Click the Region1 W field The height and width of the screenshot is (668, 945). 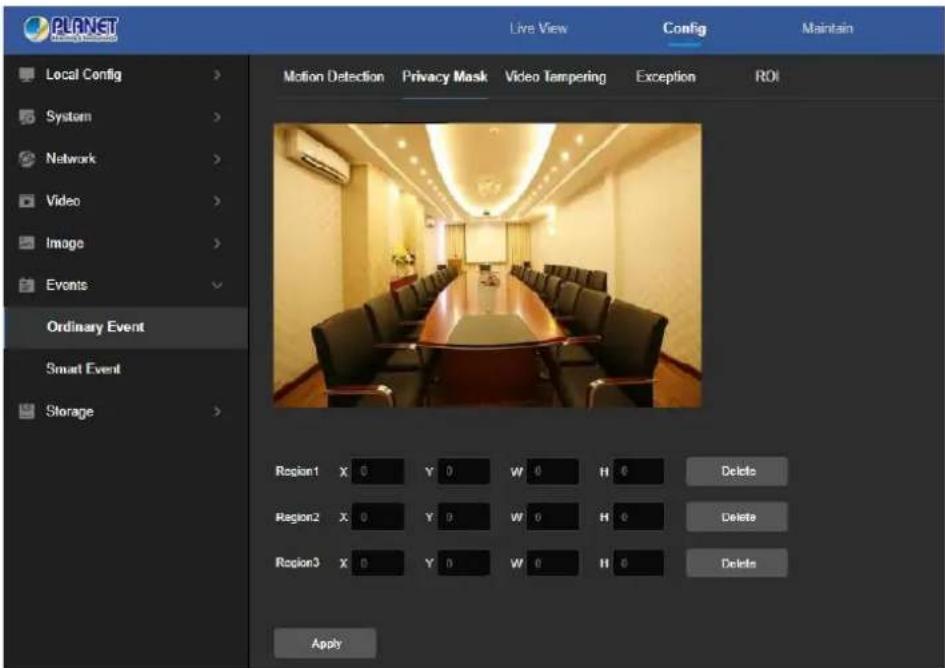pyautogui.click(x=553, y=471)
